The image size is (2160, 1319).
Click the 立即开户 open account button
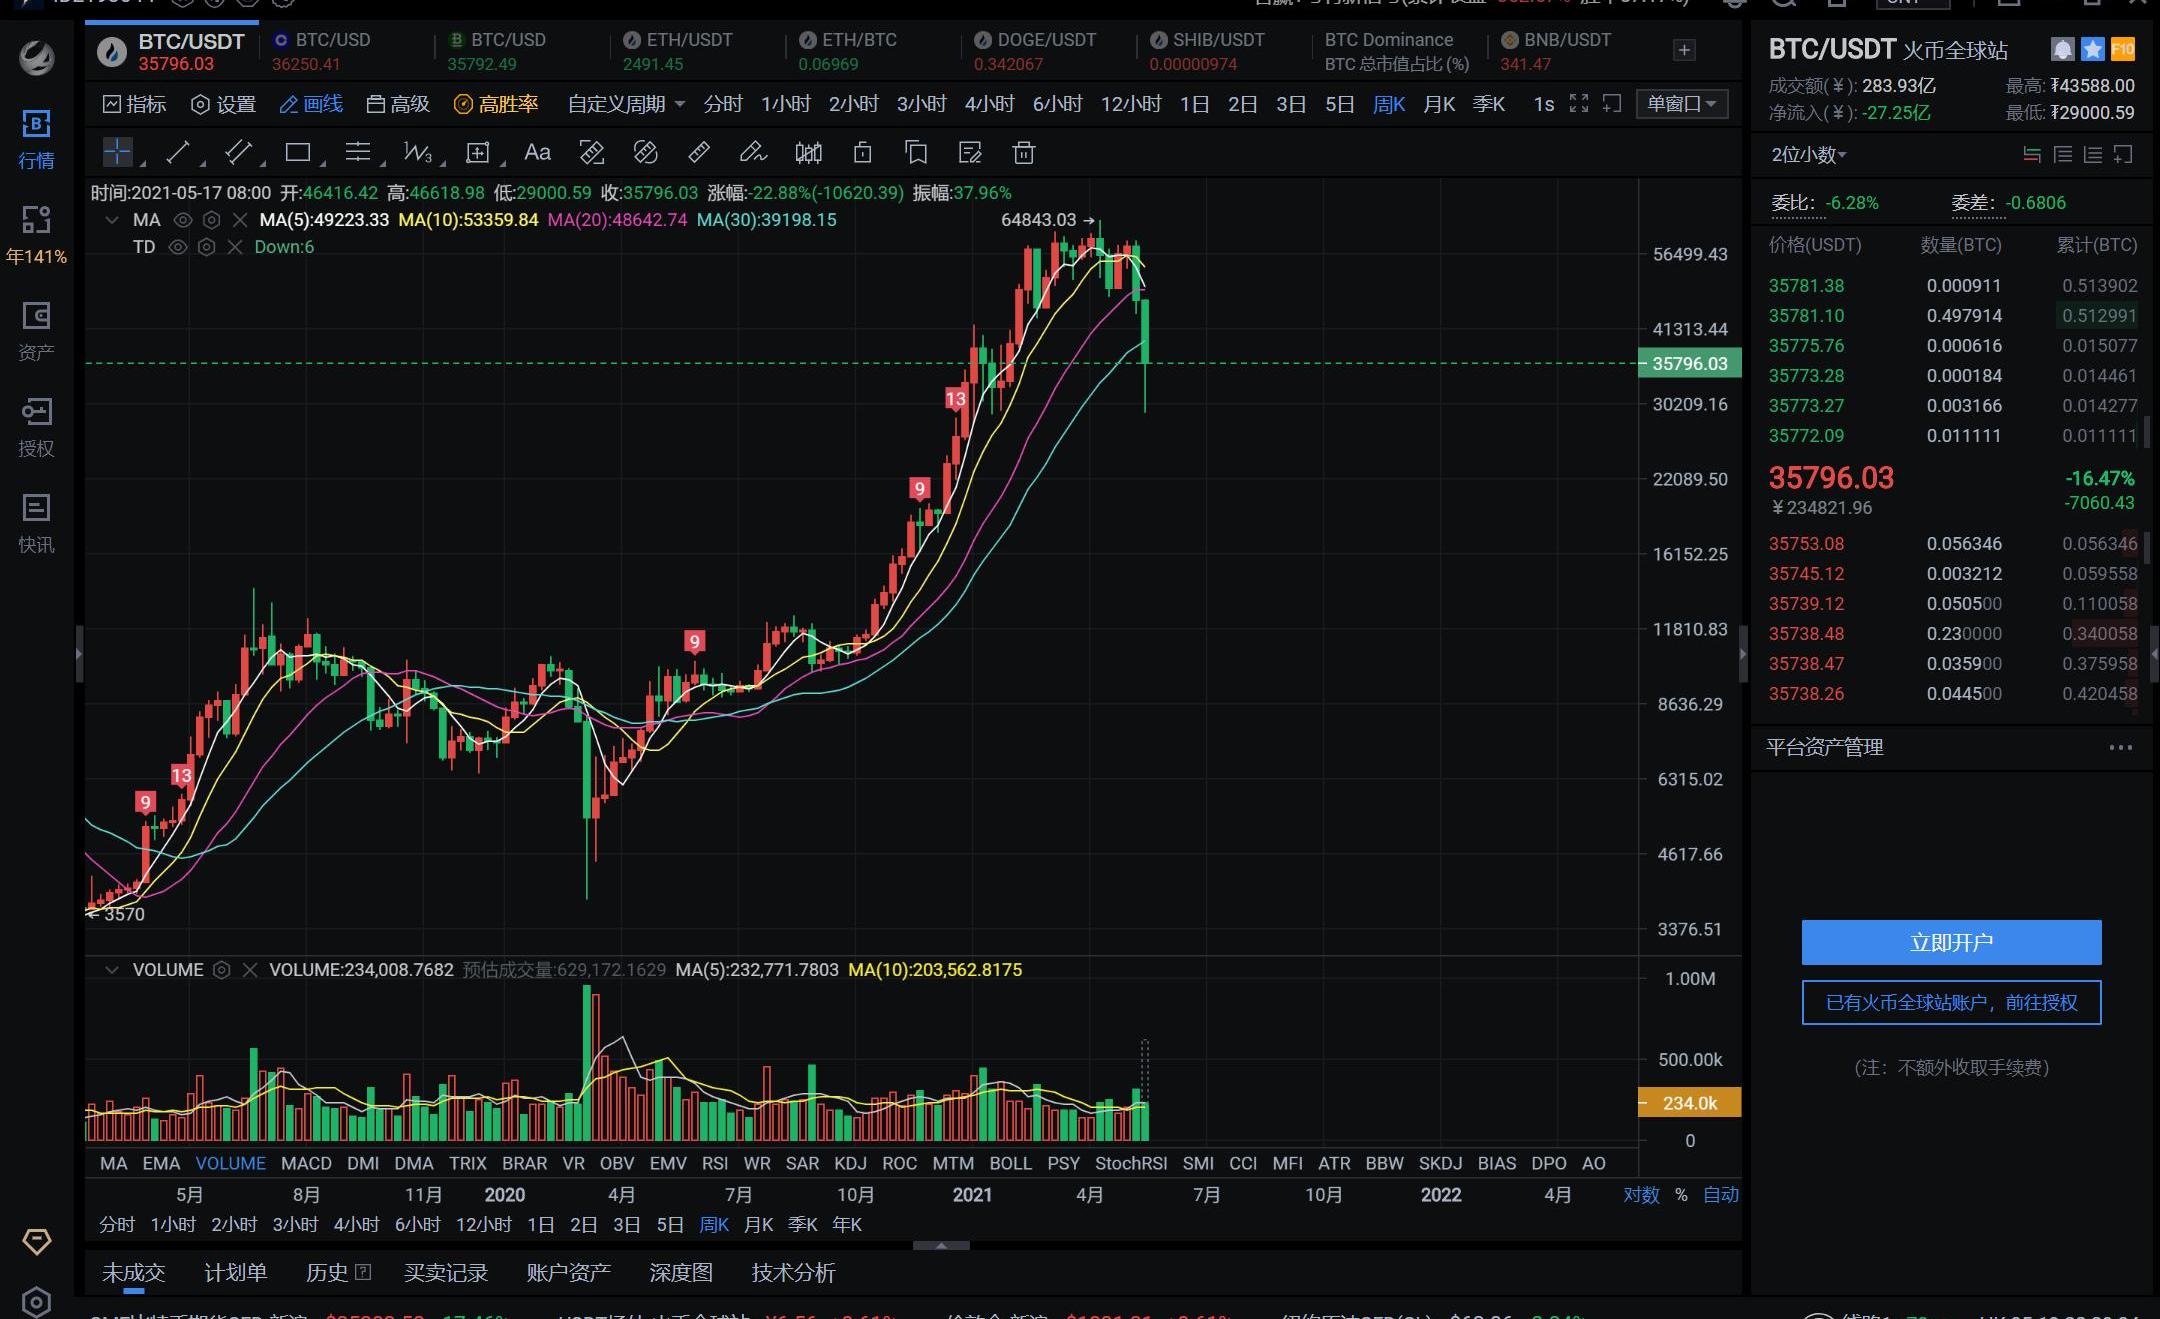(1951, 942)
